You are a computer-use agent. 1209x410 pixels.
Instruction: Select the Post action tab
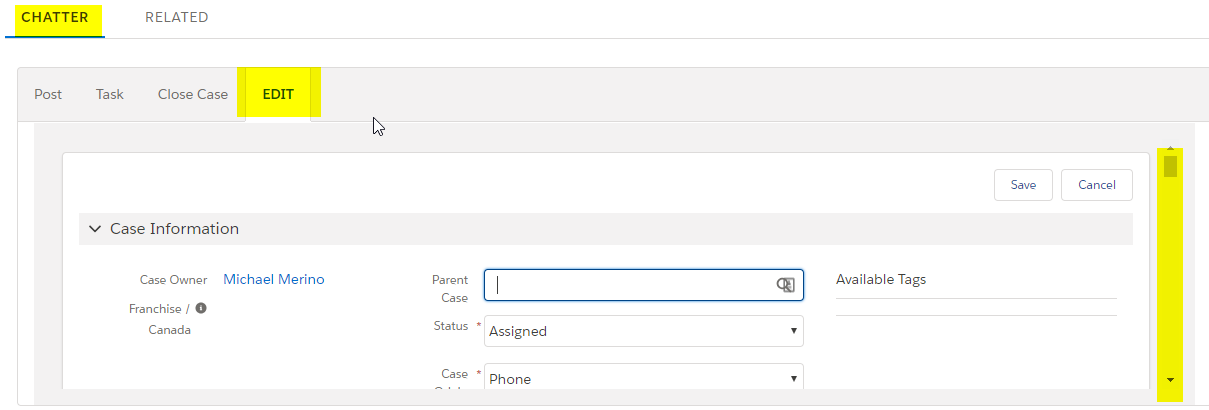(x=48, y=94)
